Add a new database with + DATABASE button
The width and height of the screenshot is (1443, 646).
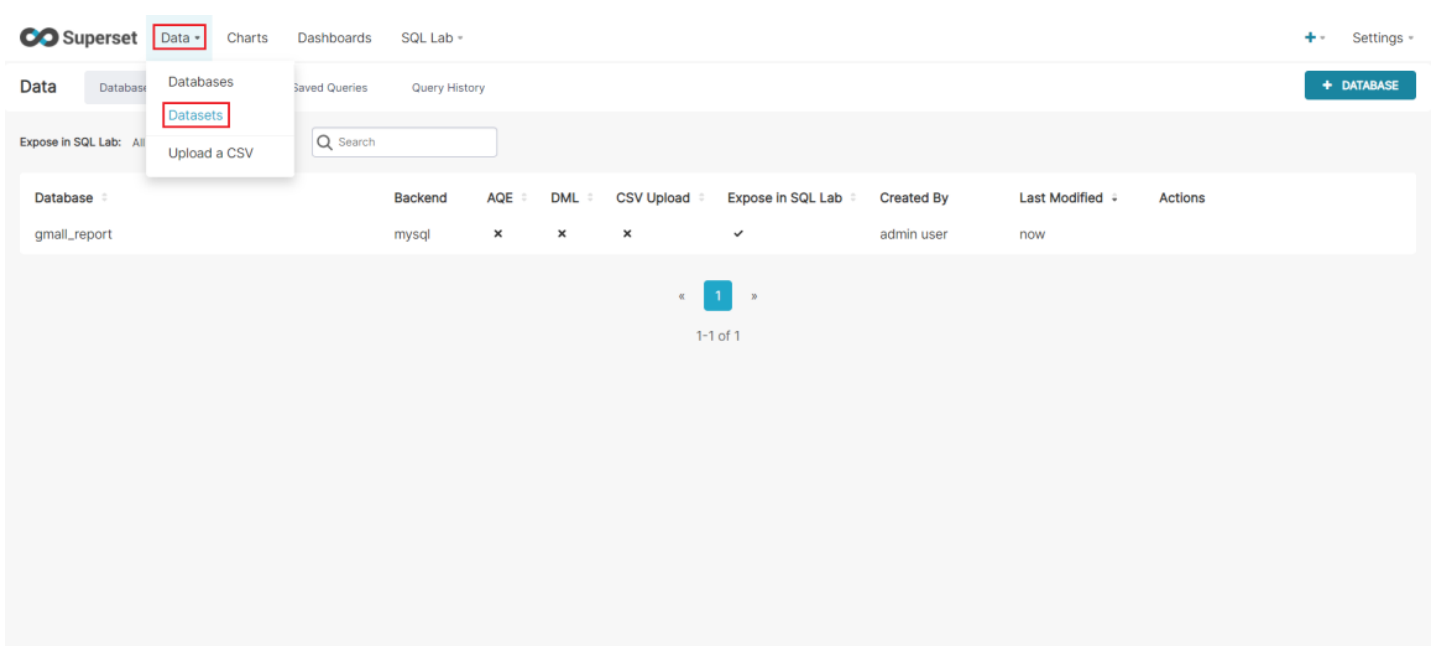click(1360, 85)
